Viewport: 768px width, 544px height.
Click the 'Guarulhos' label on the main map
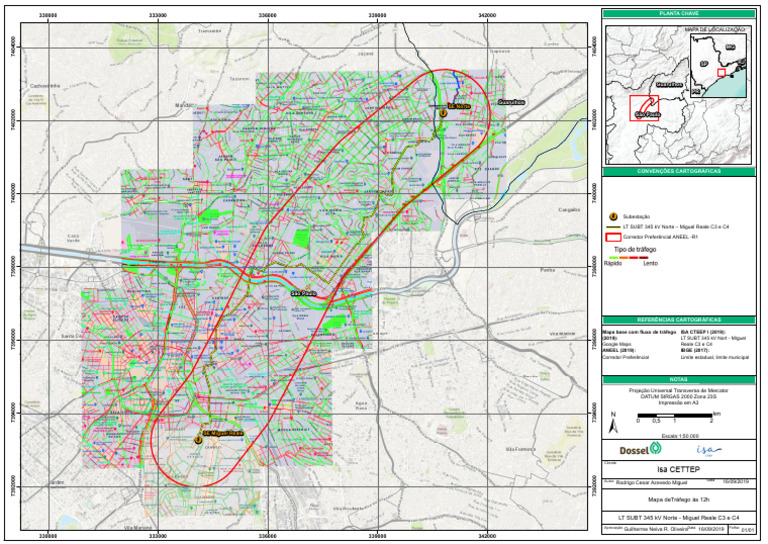pyautogui.click(x=511, y=102)
